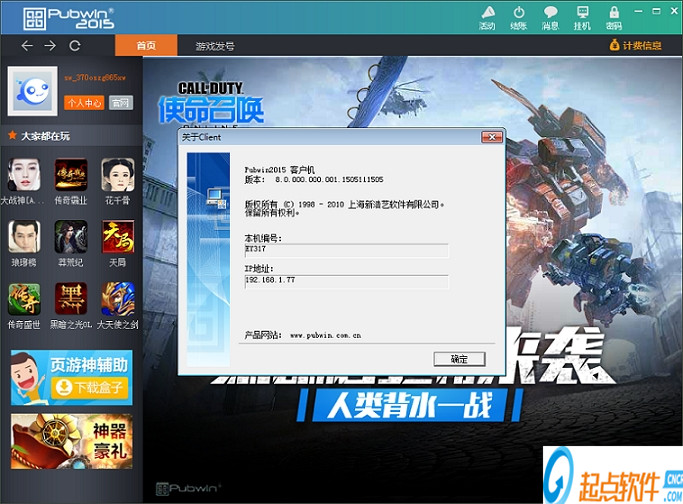Click the 本机编号 field showing HY317
The image size is (683, 504).
tap(346, 250)
